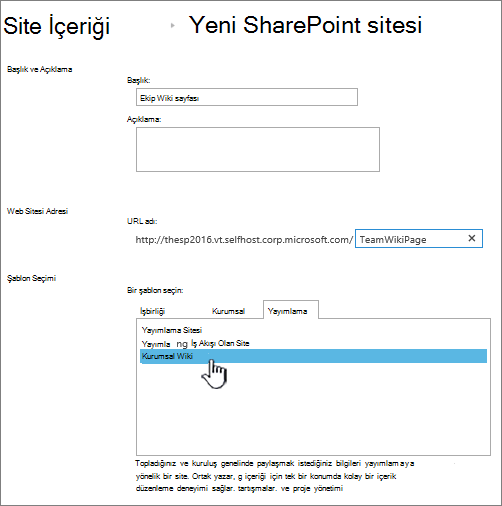Click the Yeni SharePoint sitesi page title

[x=305, y=25]
